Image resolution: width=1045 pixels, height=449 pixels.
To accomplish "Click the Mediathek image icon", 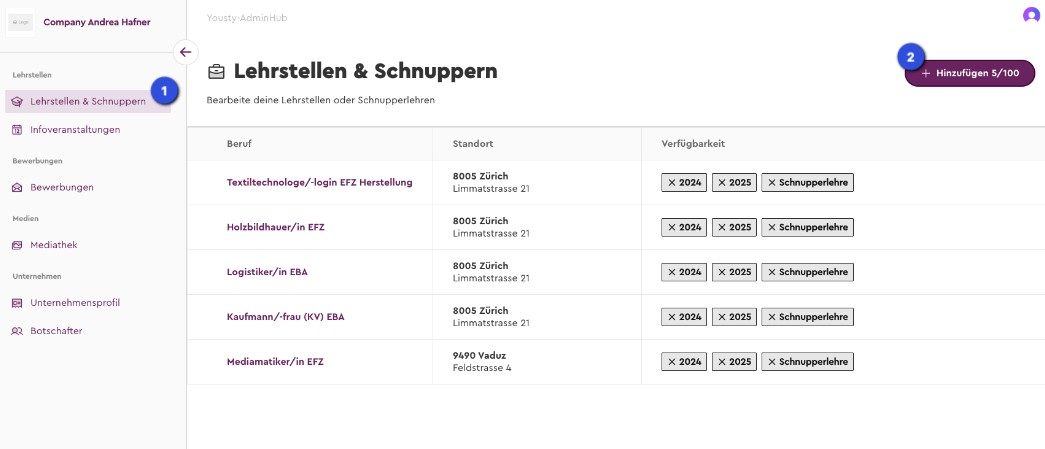I will pyautogui.click(x=17, y=245).
